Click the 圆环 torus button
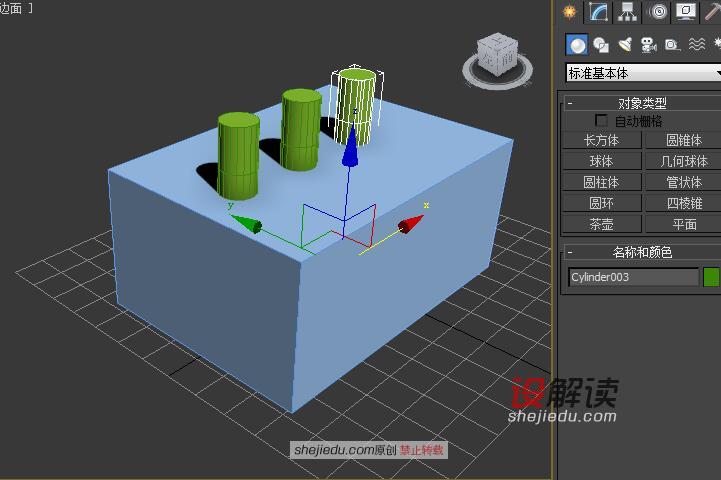721x480 pixels. [x=601, y=203]
